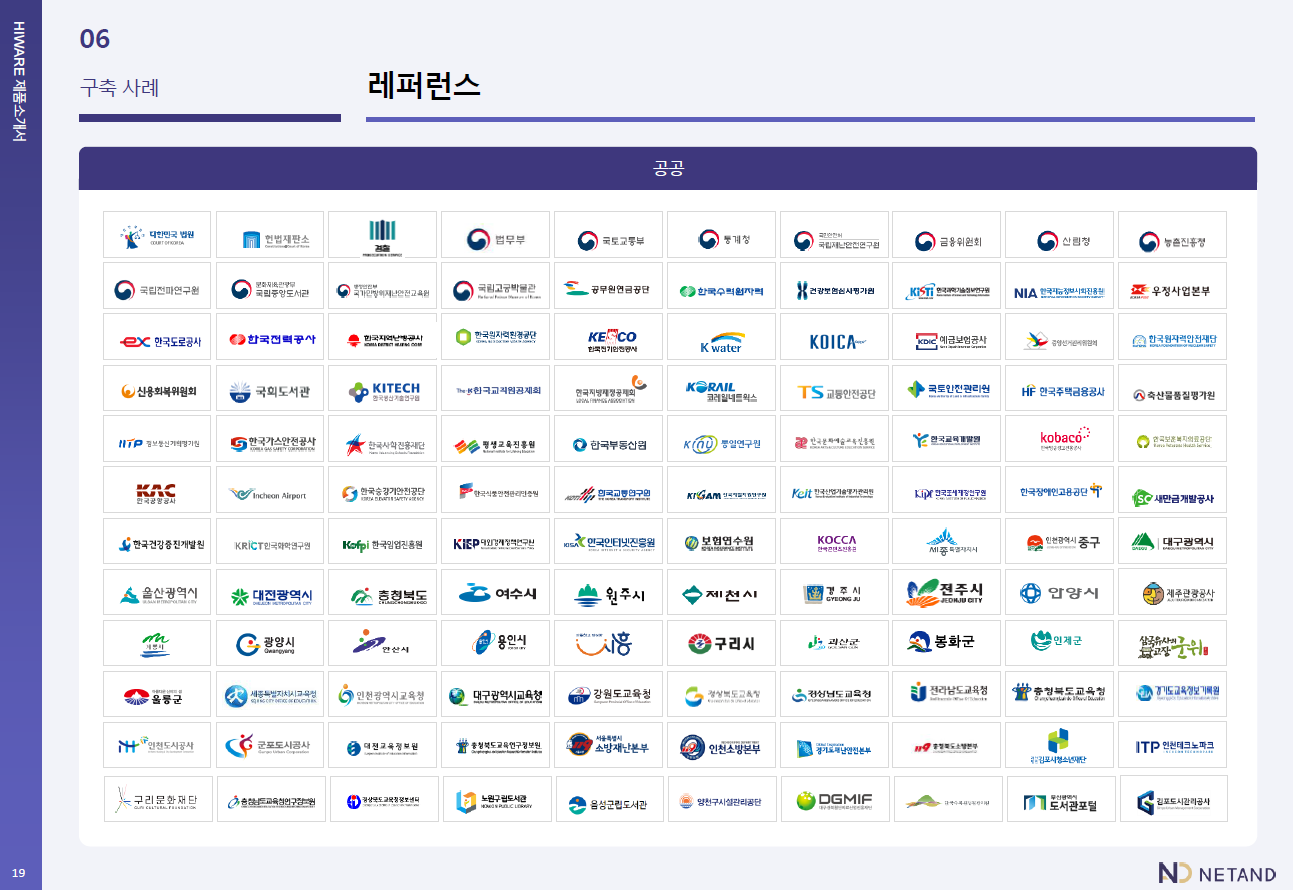Select the KISA 한국인터넷진흥원 logo
The height and width of the screenshot is (890, 1293).
point(608,543)
